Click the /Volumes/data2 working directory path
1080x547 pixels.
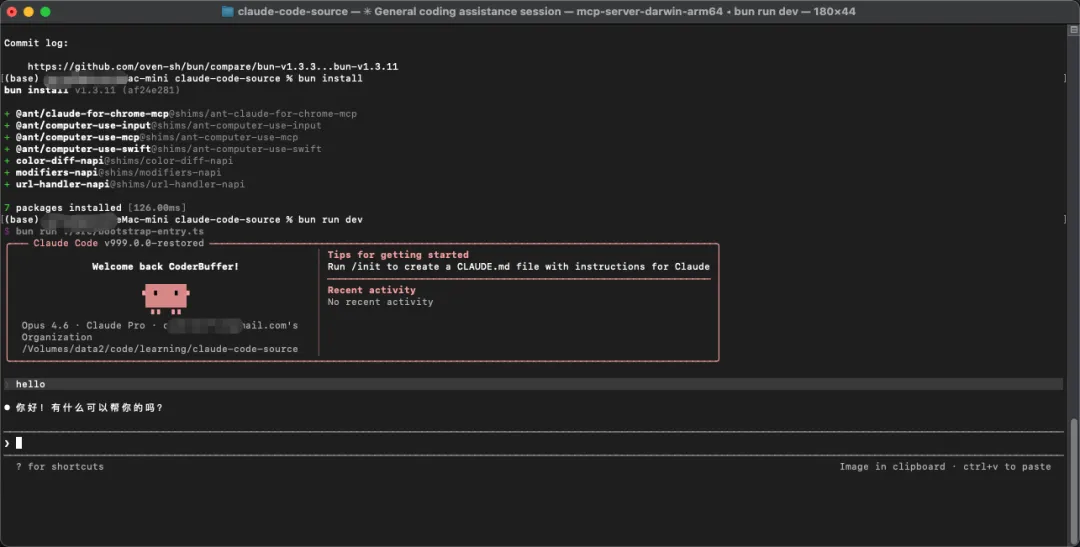[160, 349]
